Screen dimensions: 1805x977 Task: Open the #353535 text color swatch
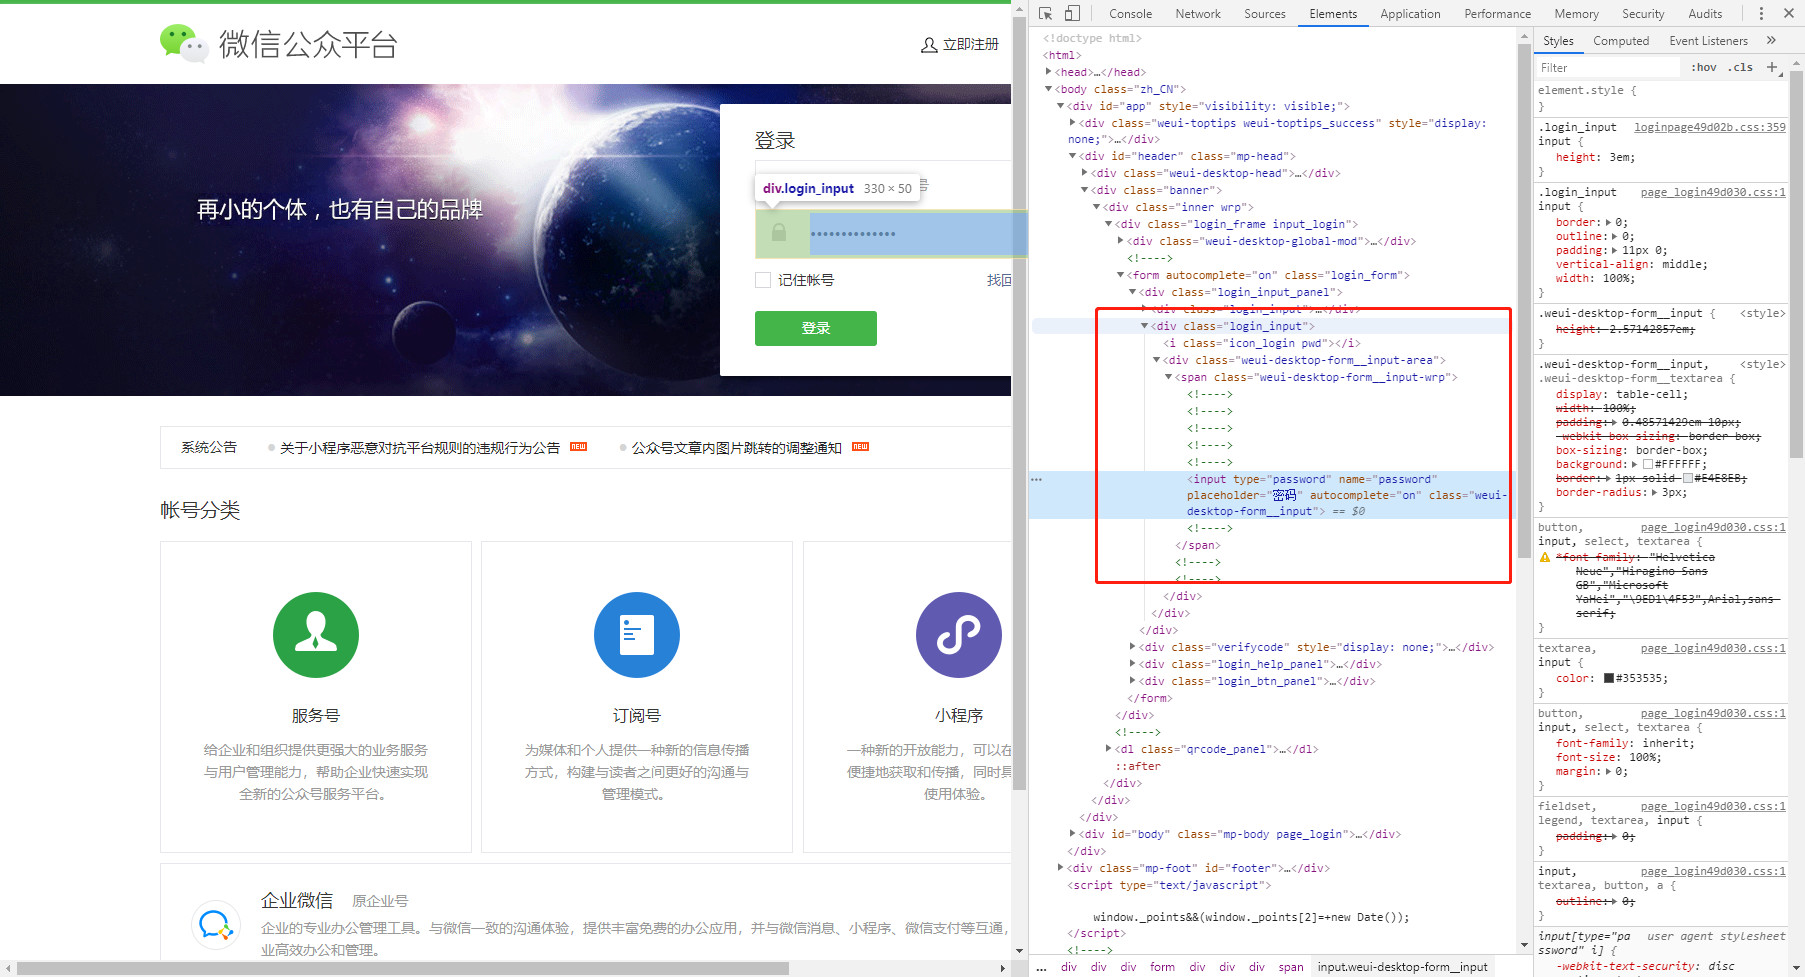click(1609, 678)
